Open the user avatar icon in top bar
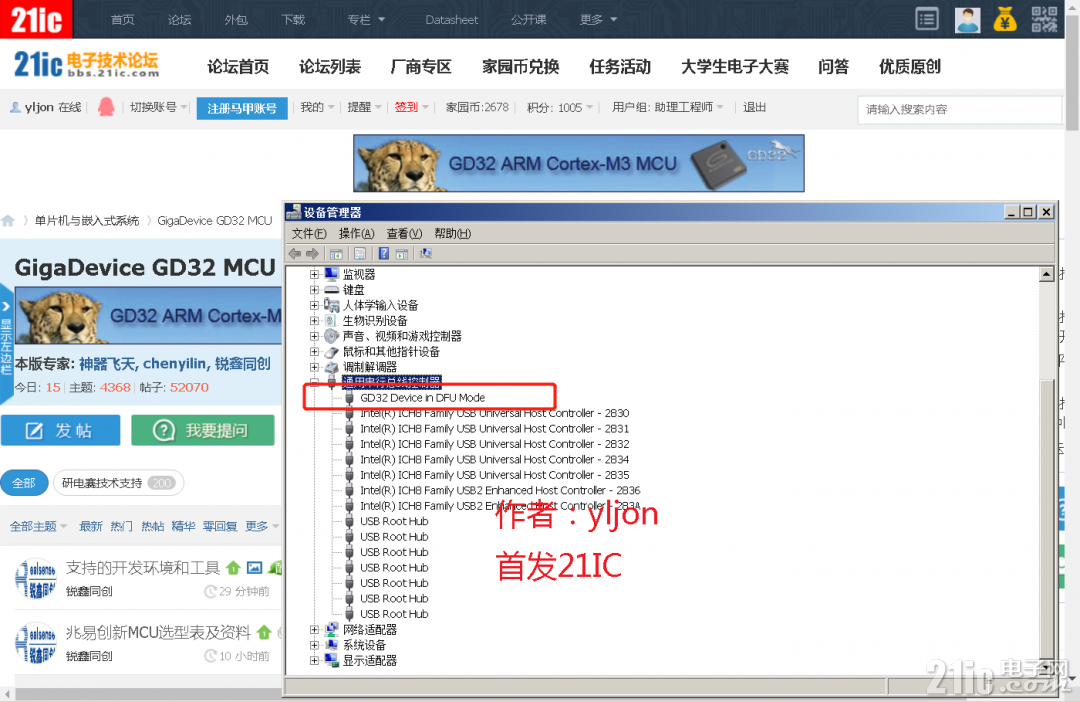This screenshot has width=1080, height=702. [967, 19]
